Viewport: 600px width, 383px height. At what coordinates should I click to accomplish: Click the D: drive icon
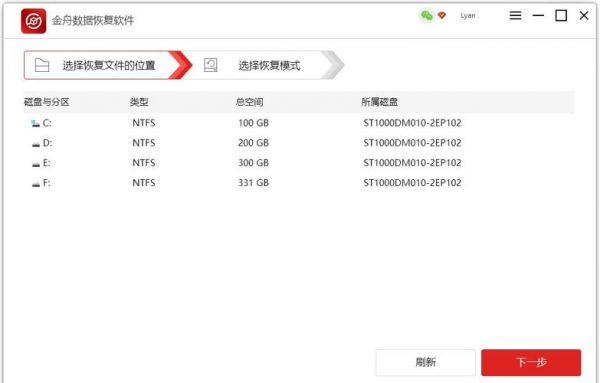click(36, 144)
